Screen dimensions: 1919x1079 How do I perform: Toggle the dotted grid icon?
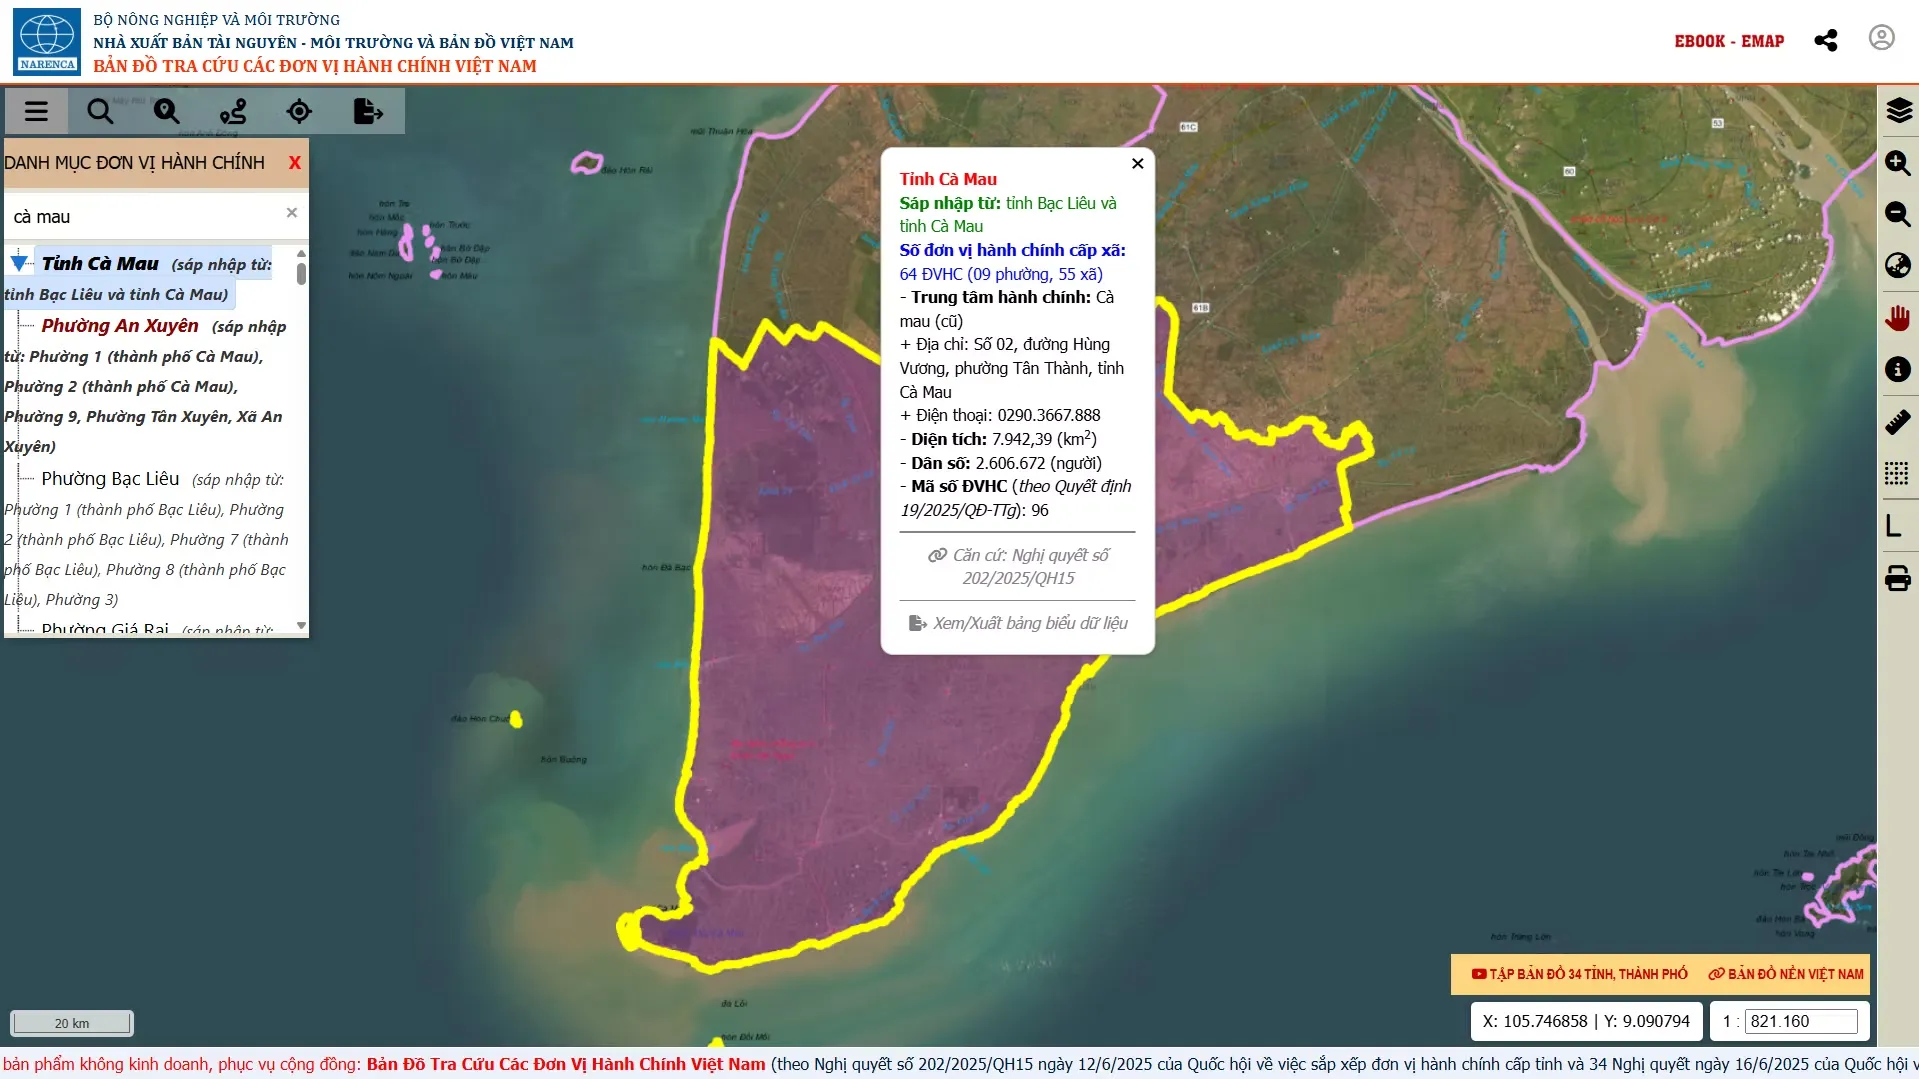(1897, 473)
